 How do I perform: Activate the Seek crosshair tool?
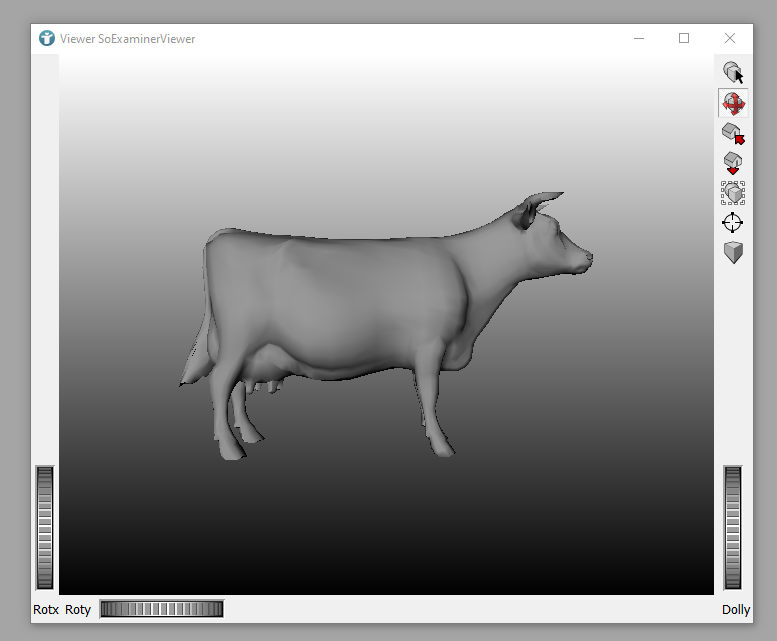(x=733, y=222)
